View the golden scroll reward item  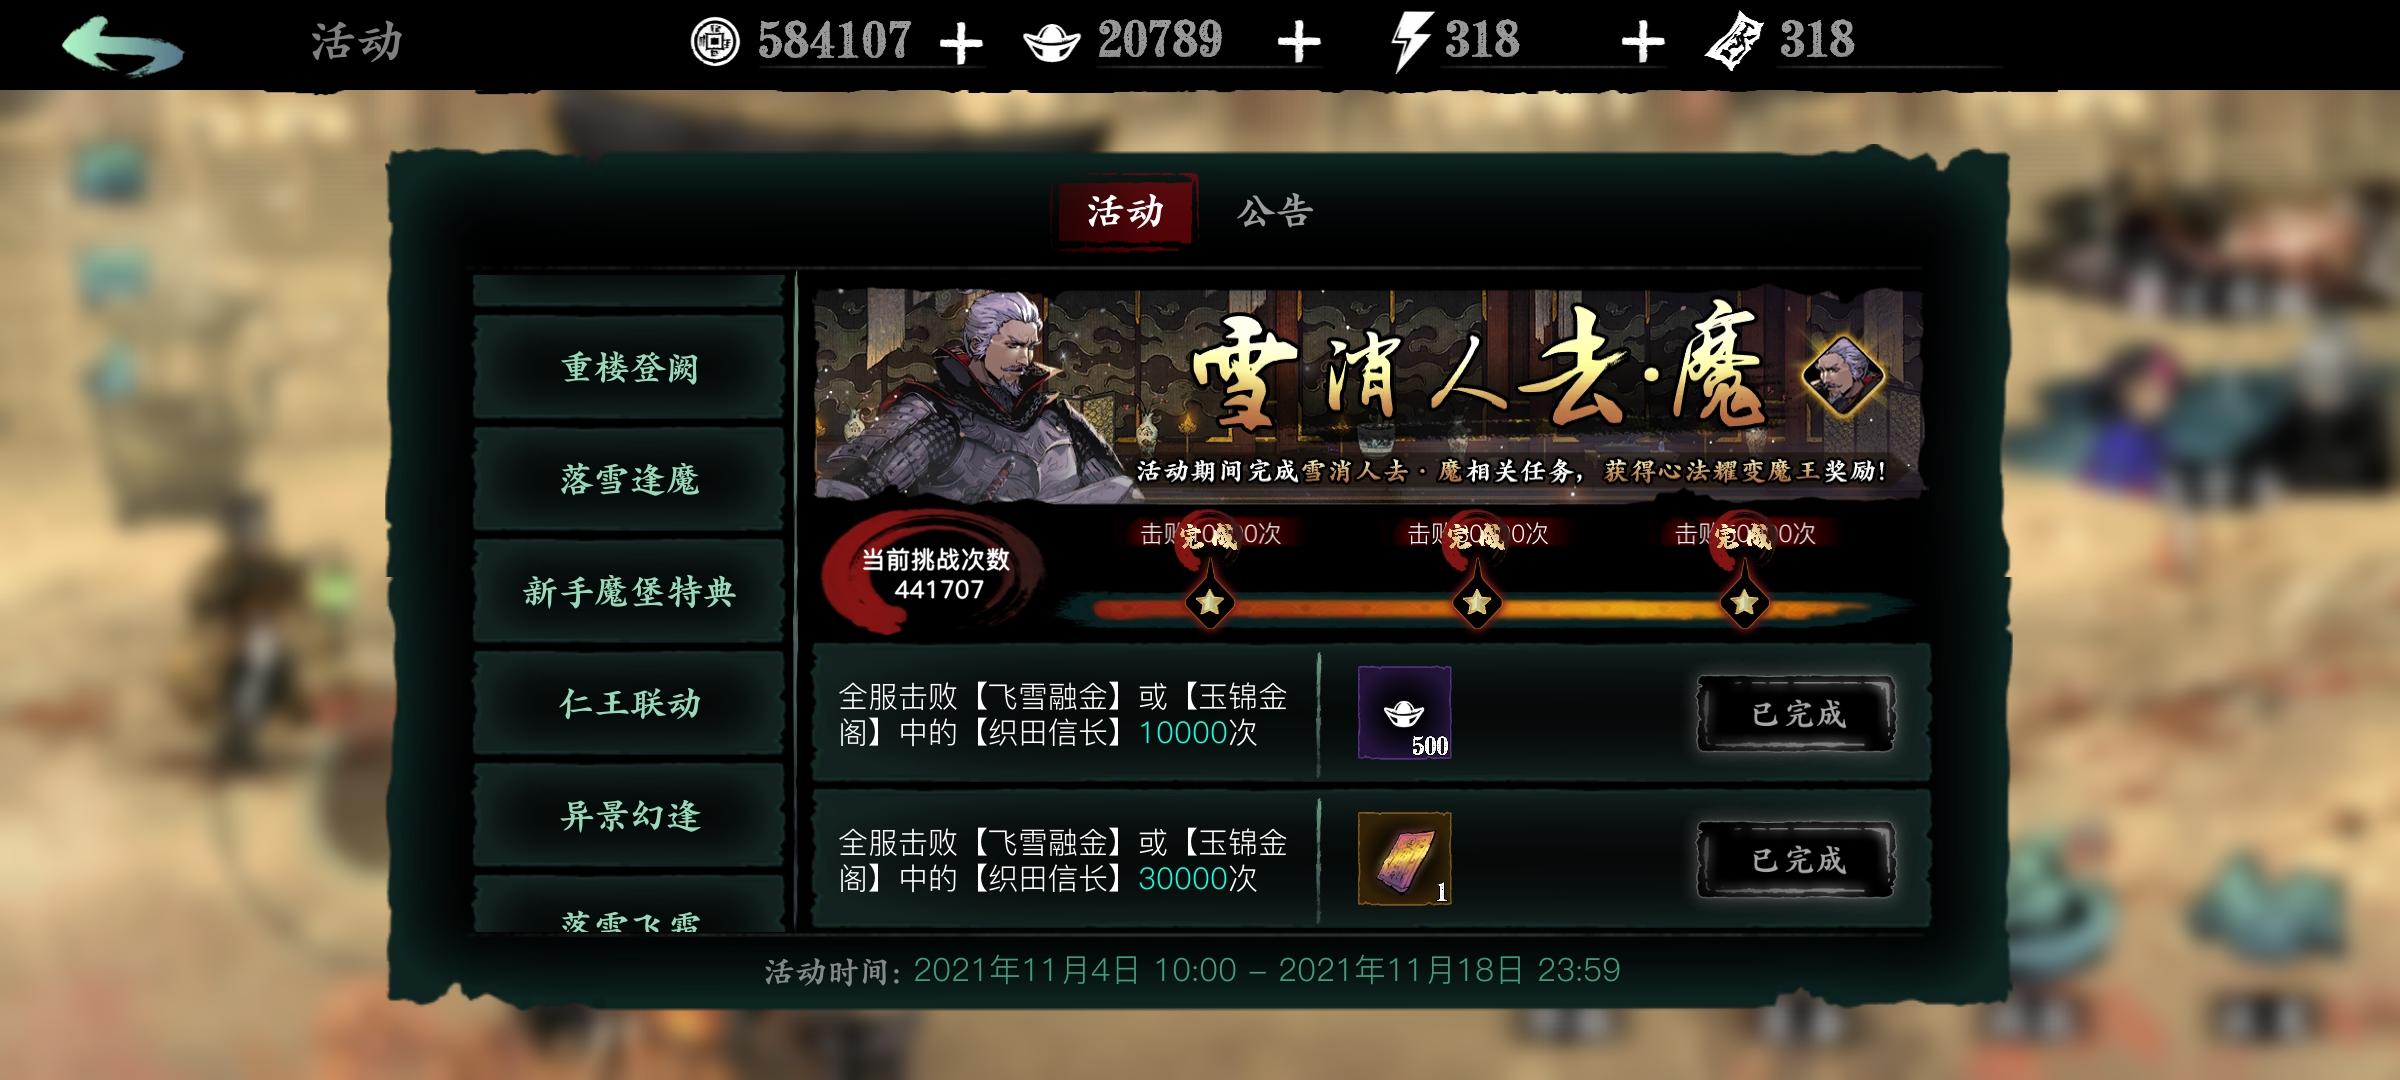(x=1405, y=859)
